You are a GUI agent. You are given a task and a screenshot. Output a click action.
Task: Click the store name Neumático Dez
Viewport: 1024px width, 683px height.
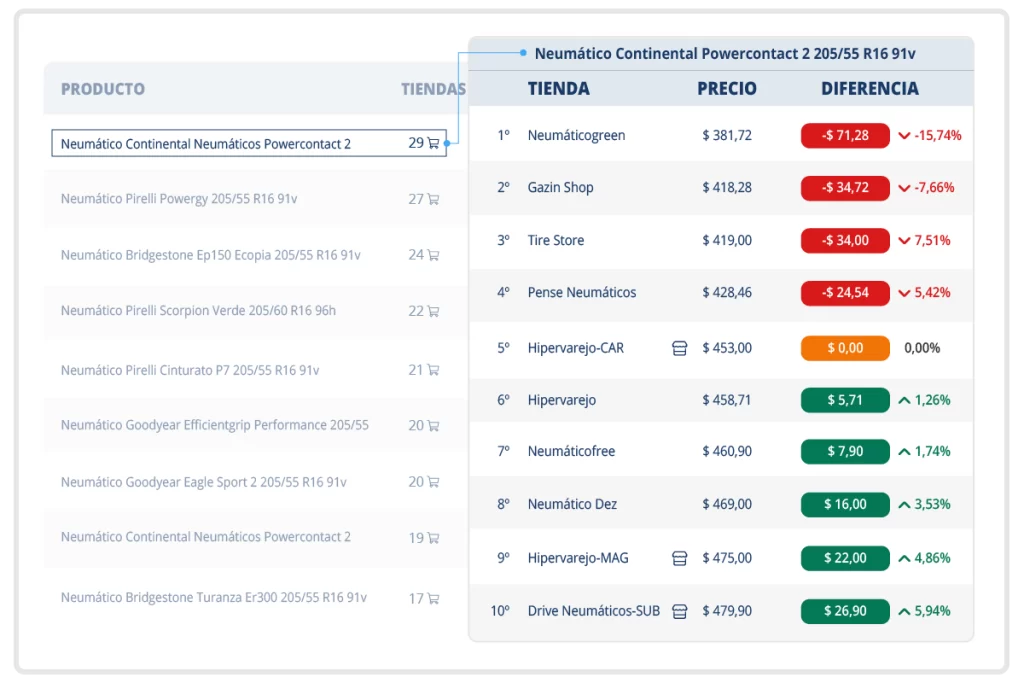[572, 504]
